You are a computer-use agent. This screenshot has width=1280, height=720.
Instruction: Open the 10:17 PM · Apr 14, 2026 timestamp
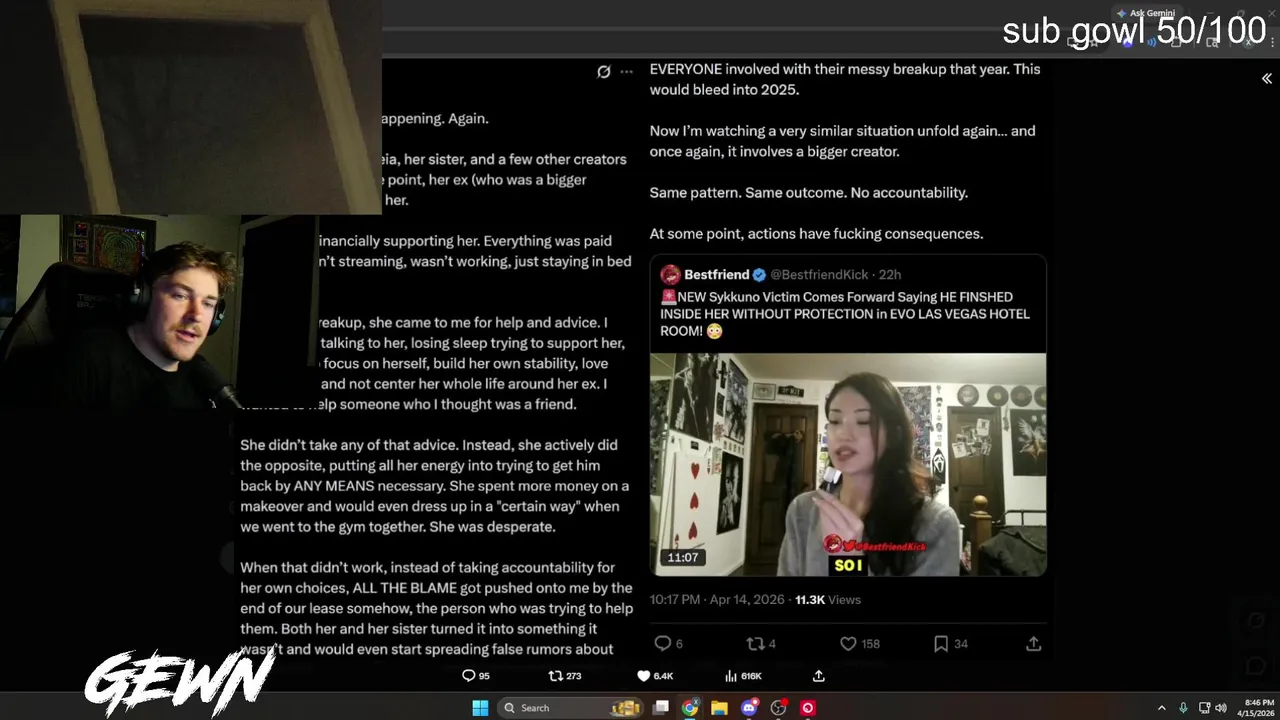coord(717,600)
